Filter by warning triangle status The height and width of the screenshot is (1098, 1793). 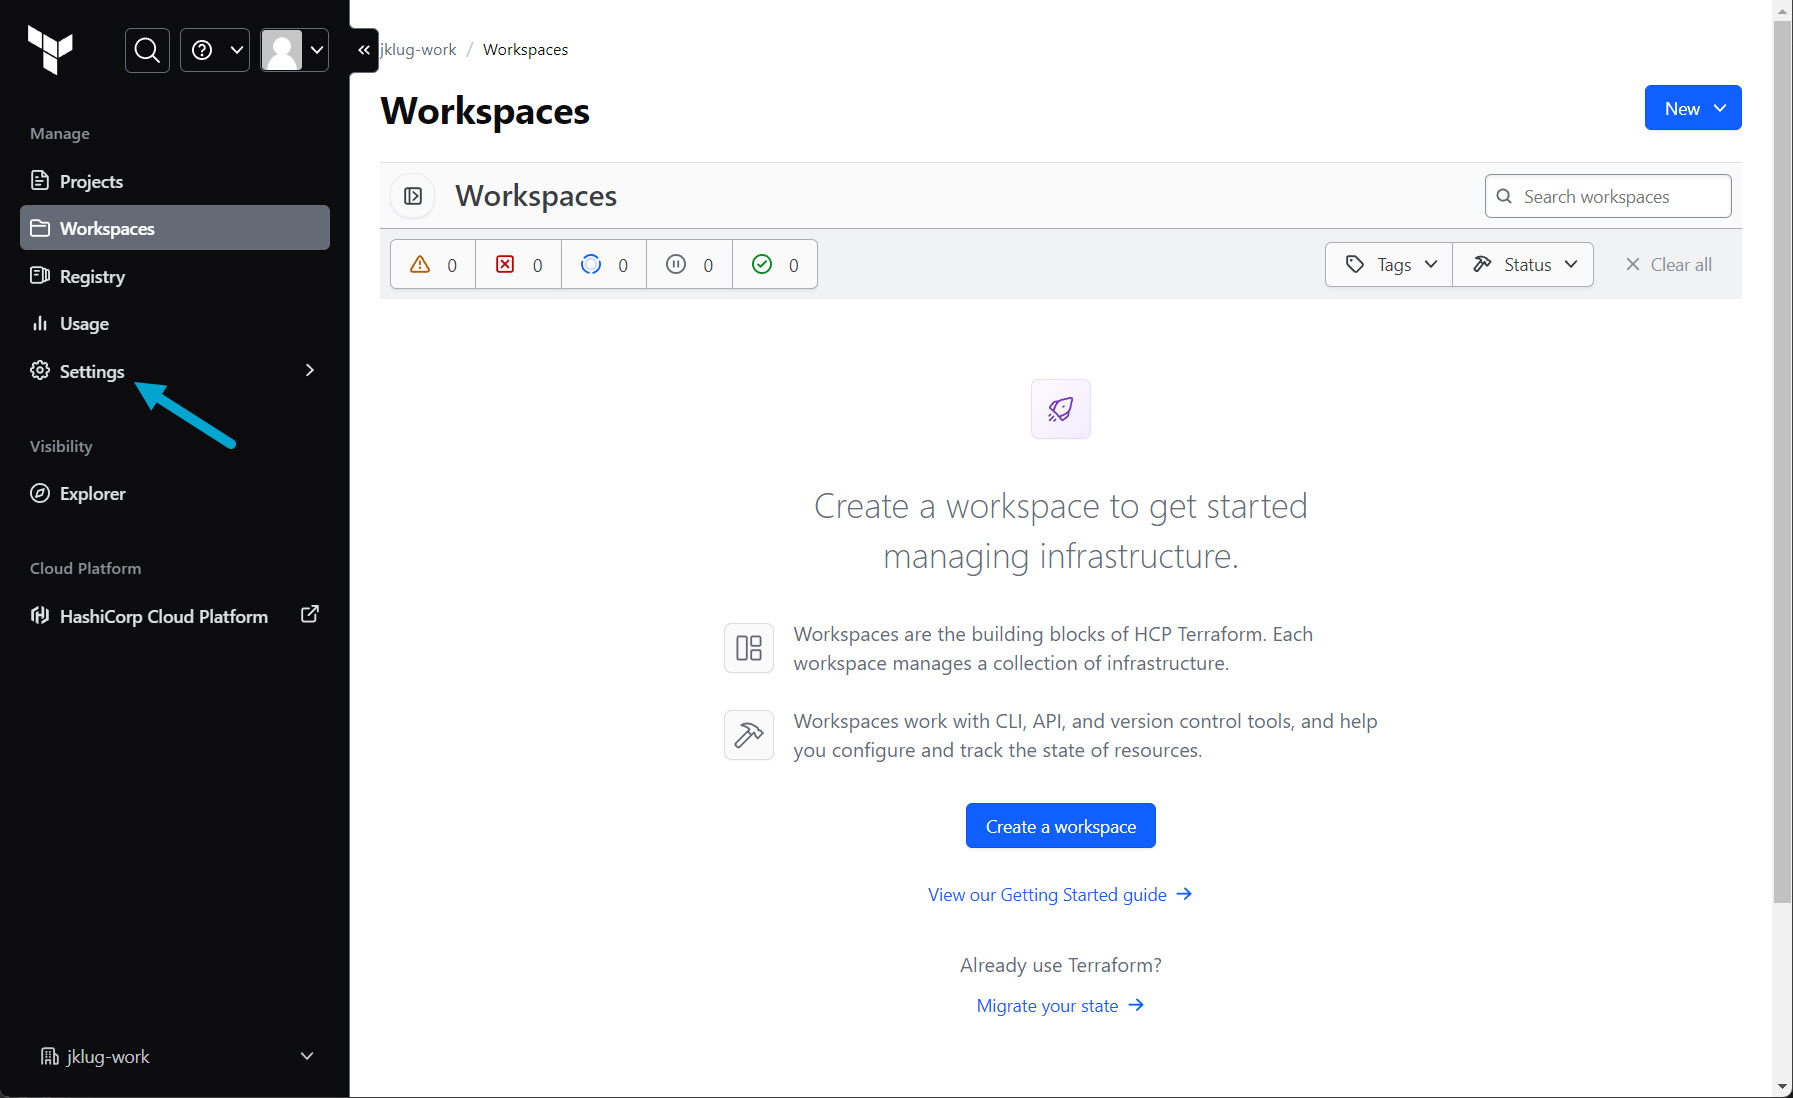433,265
